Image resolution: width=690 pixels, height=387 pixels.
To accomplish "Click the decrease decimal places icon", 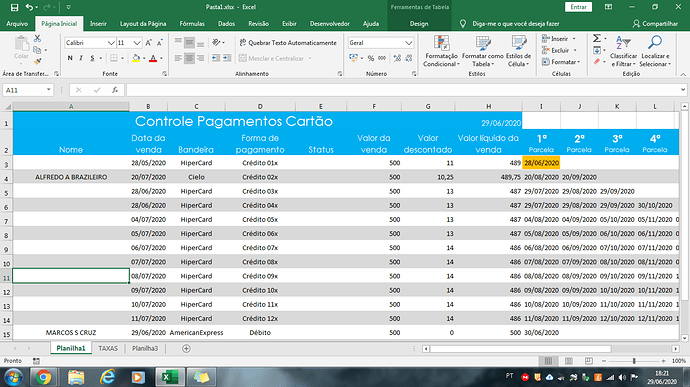I will pos(409,58).
